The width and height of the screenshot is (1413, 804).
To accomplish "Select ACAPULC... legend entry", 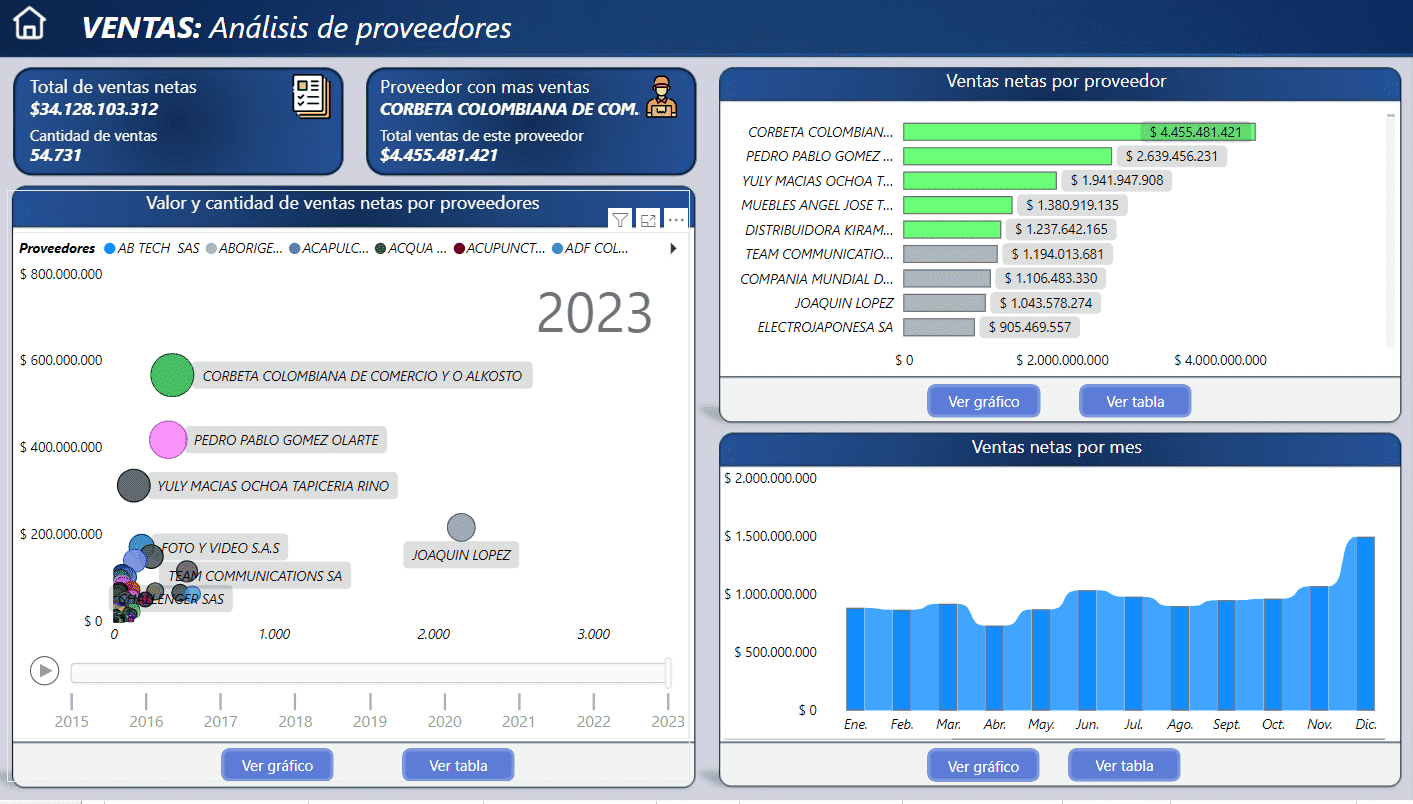I will coord(328,248).
